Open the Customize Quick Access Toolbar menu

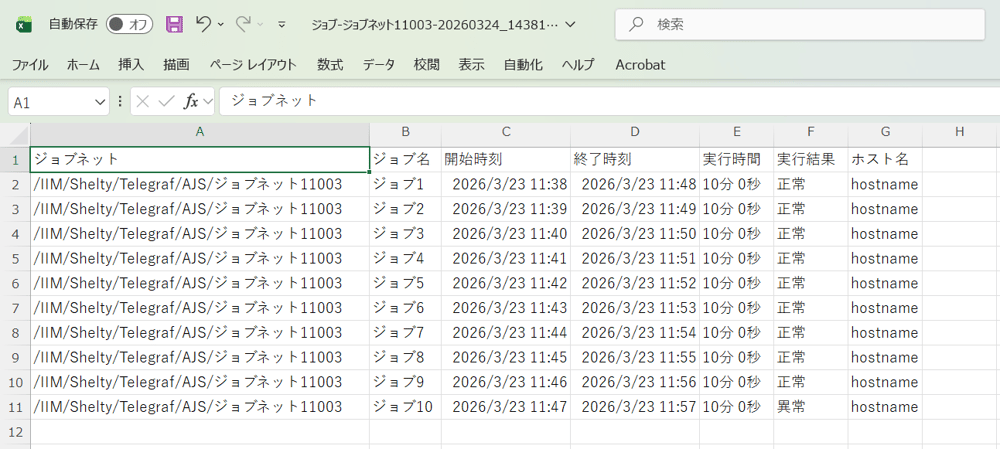pyautogui.click(x=281, y=25)
